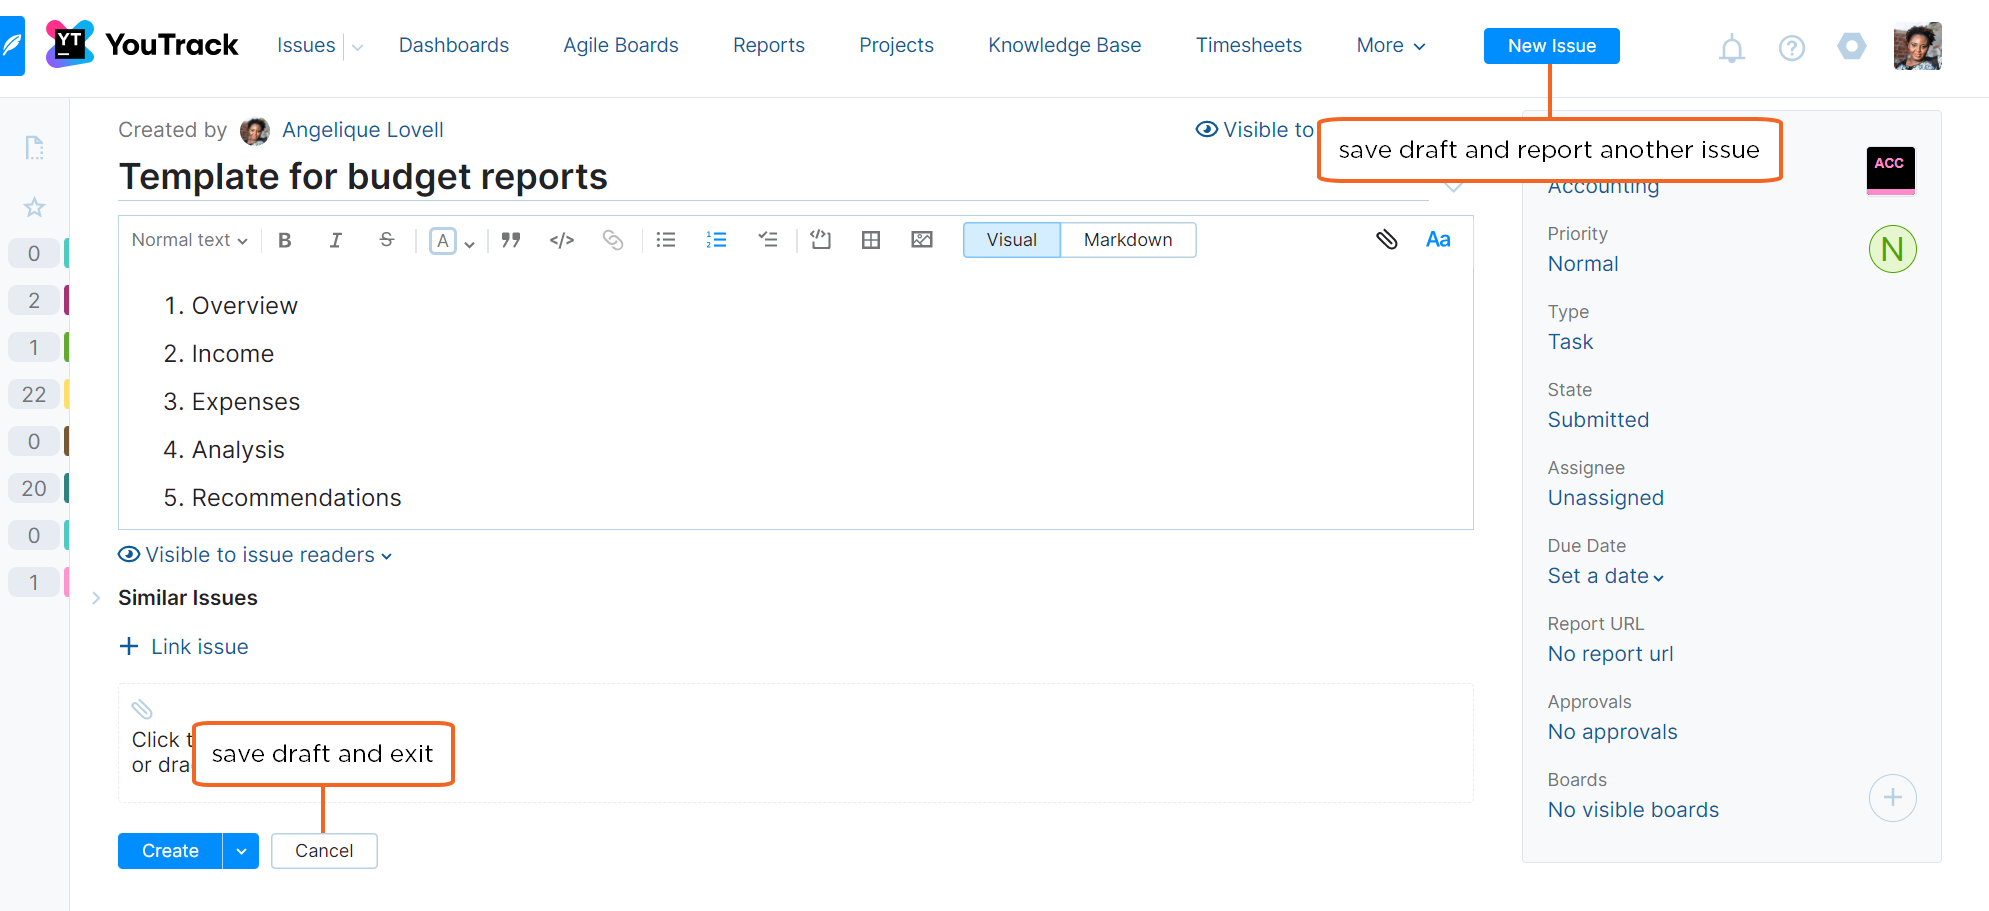Open visibility settings for issue readers
This screenshot has height=911, width=1989.
click(x=255, y=554)
